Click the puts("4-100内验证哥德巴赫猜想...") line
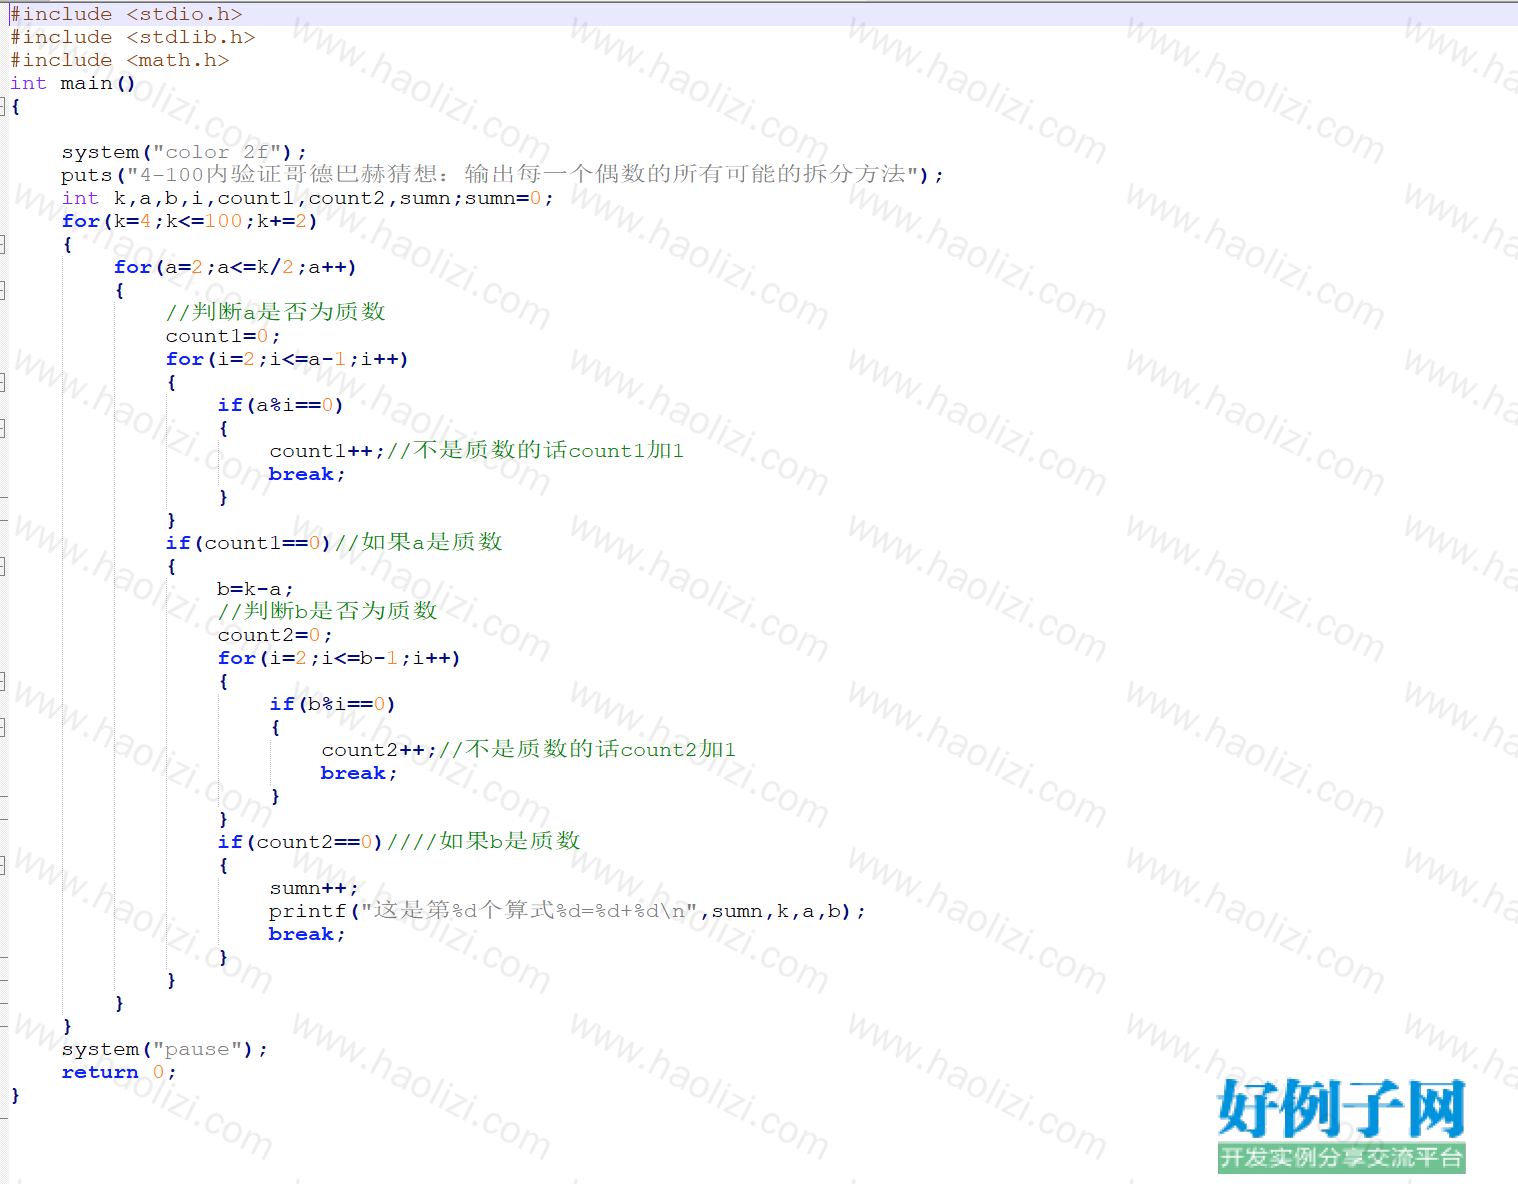1518x1184 pixels. pyautogui.click(x=502, y=175)
